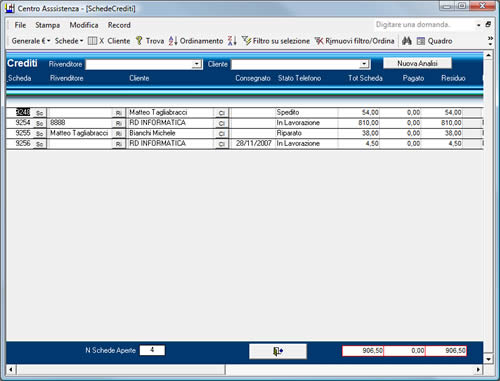Image resolution: width=500 pixels, height=381 pixels.
Task: Click the Cl button next to Bianchi Michele
Action: (x=221, y=134)
